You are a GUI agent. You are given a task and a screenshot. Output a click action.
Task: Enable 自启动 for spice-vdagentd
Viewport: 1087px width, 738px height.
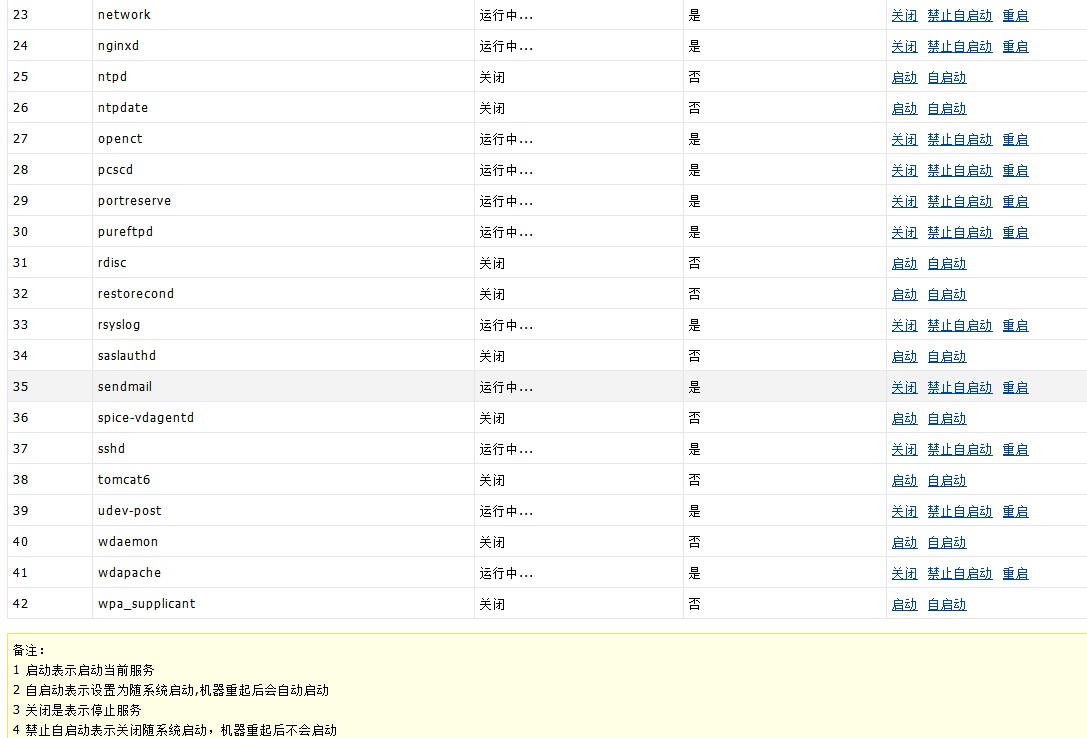(x=946, y=418)
